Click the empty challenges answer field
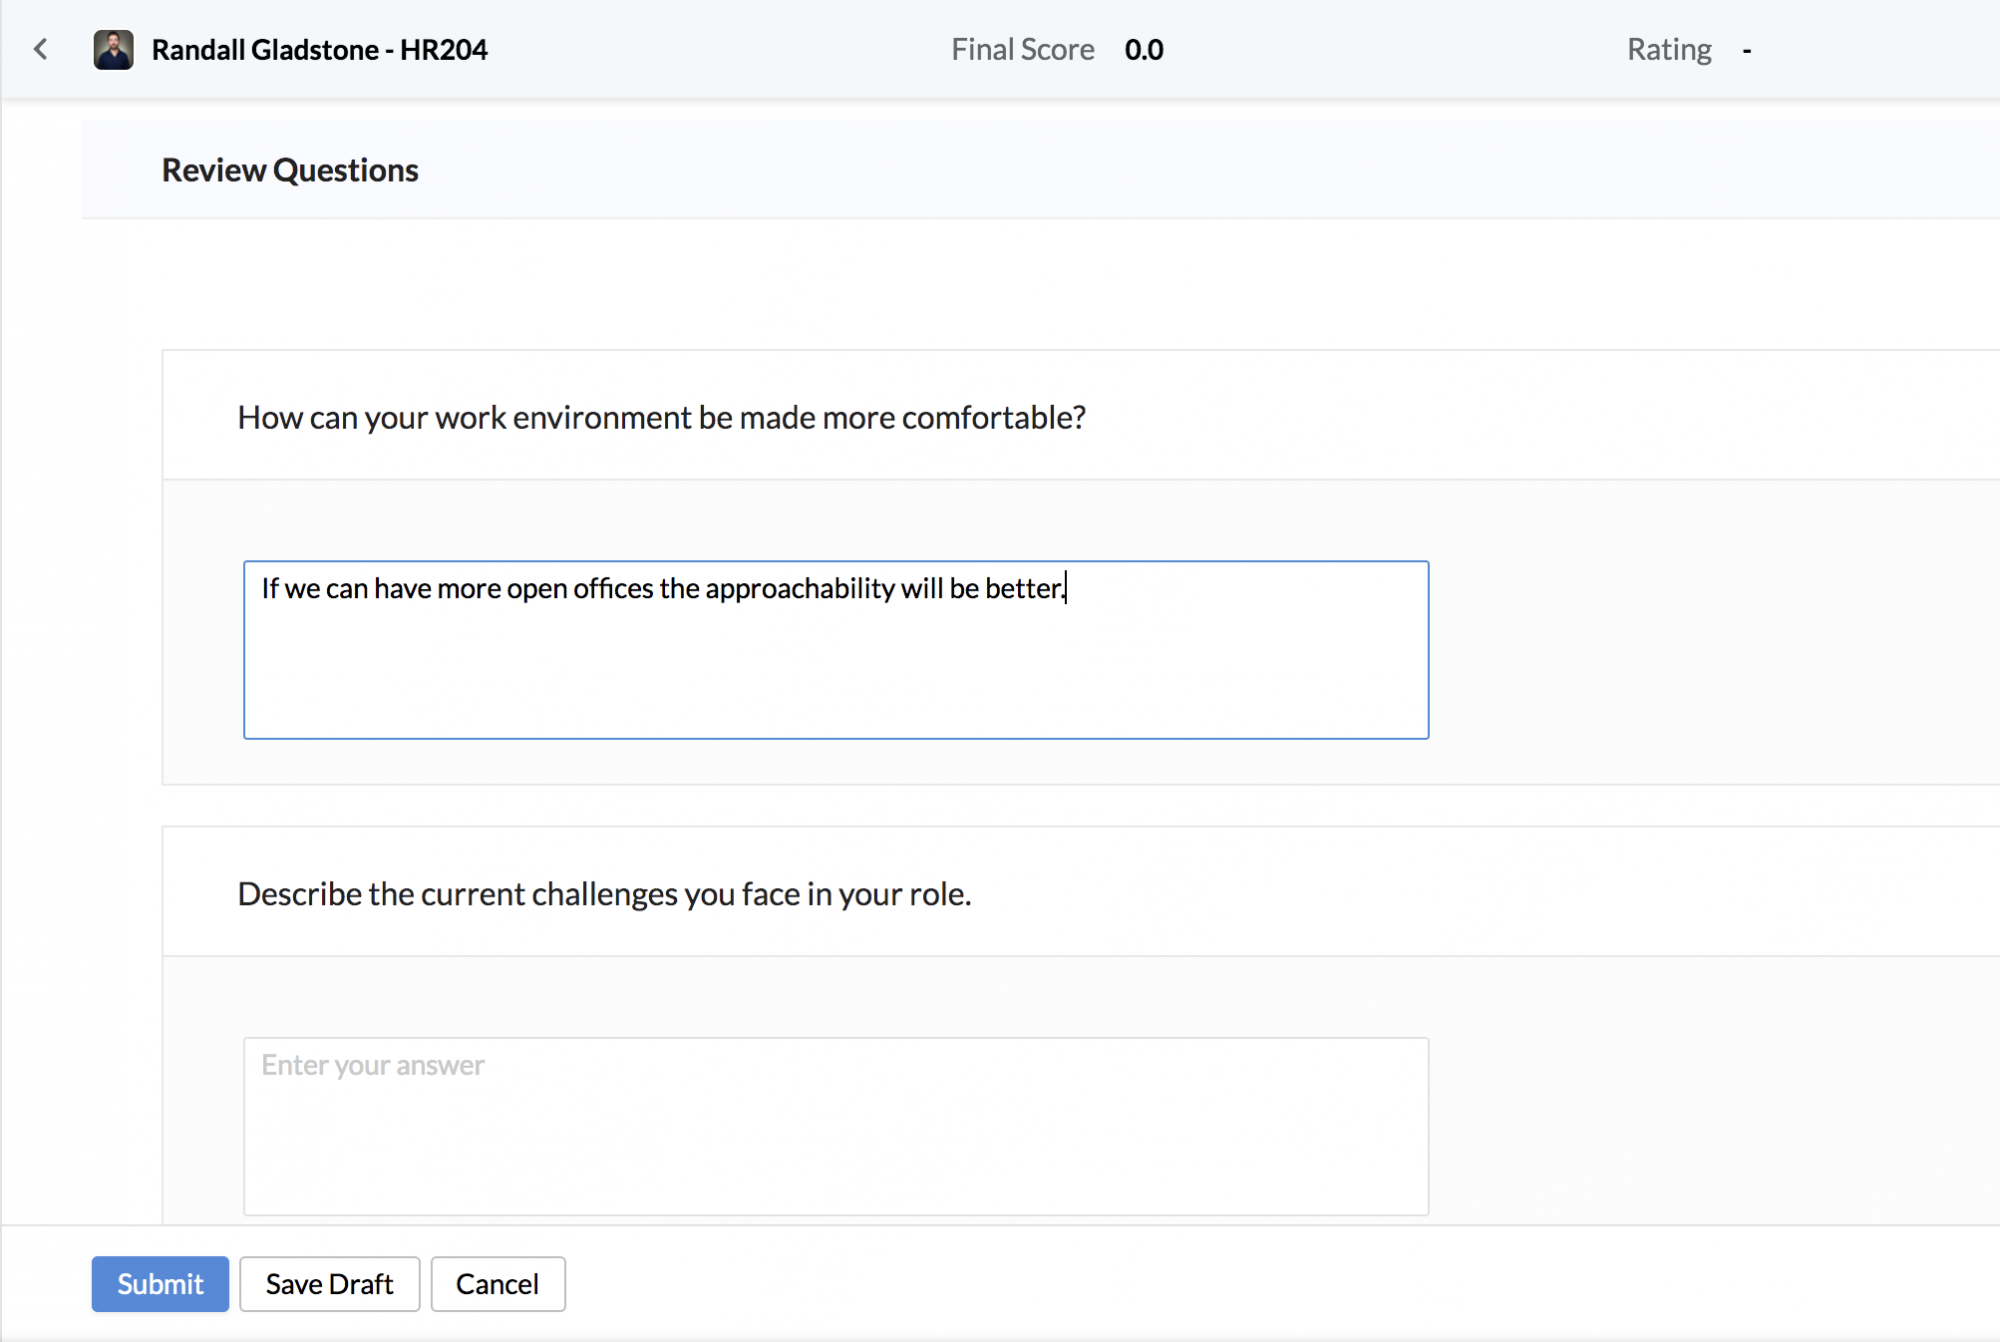The height and width of the screenshot is (1342, 2000). click(x=836, y=1126)
